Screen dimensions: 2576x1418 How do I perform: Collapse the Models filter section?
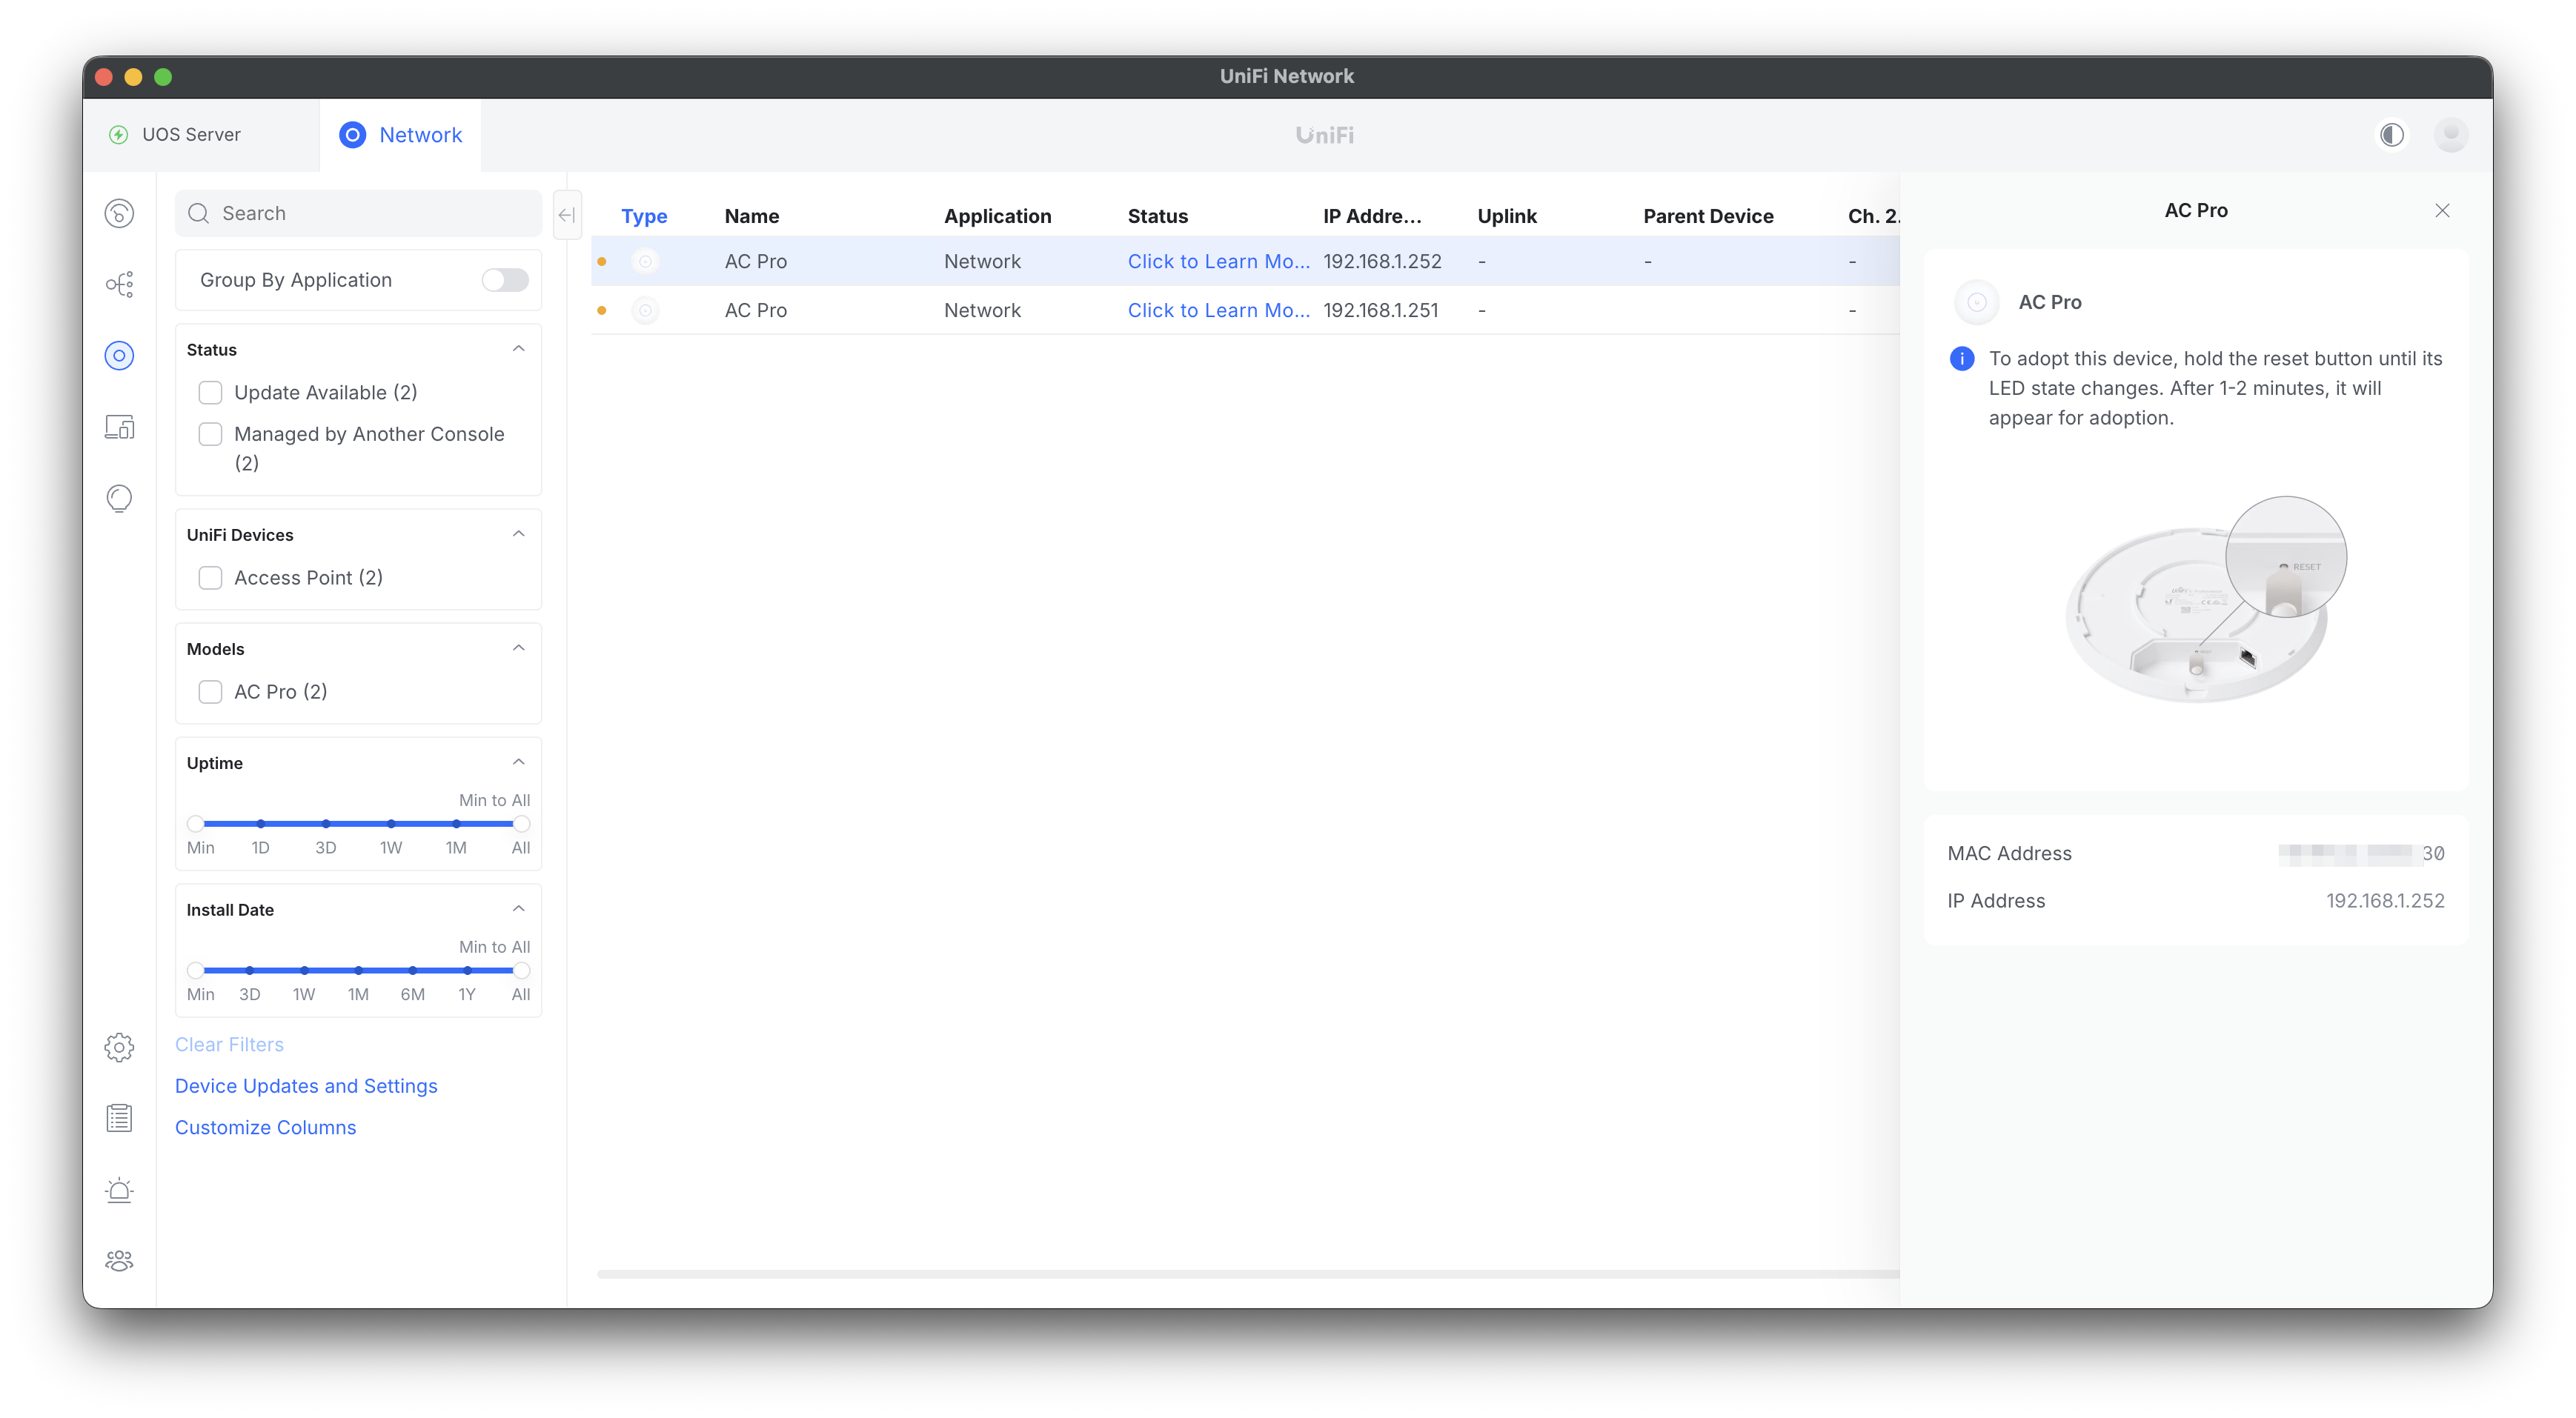518,648
